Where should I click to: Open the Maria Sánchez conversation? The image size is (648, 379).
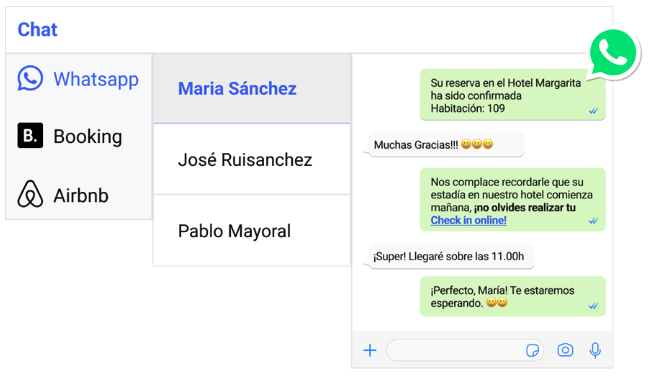[x=252, y=88]
